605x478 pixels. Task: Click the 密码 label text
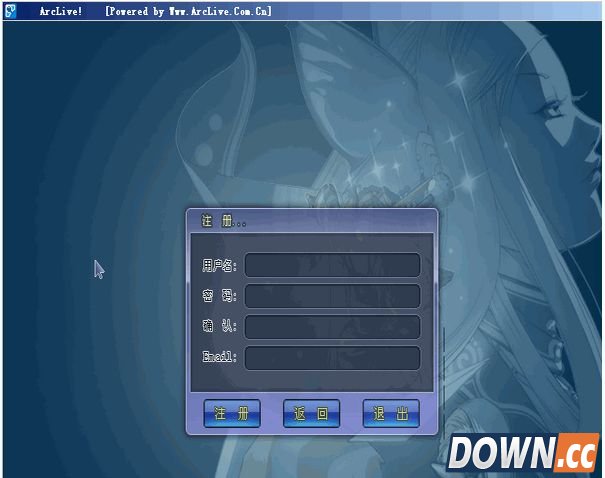pos(219,297)
